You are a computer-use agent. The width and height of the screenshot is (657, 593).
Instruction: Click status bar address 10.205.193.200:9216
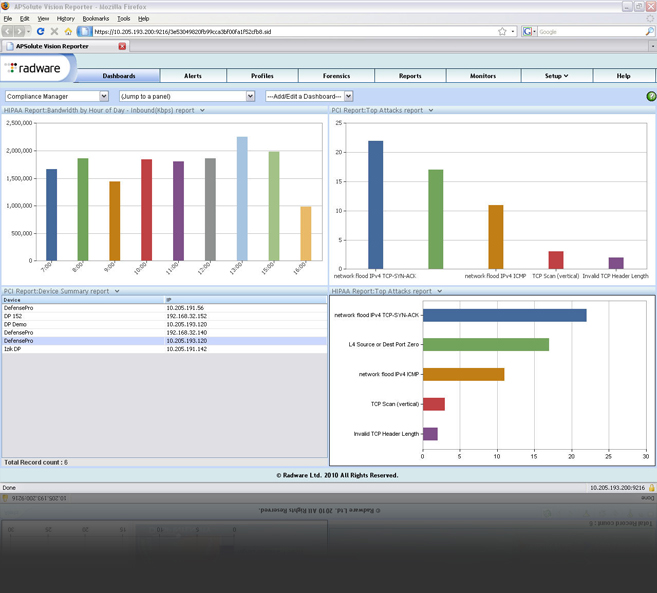coord(617,487)
